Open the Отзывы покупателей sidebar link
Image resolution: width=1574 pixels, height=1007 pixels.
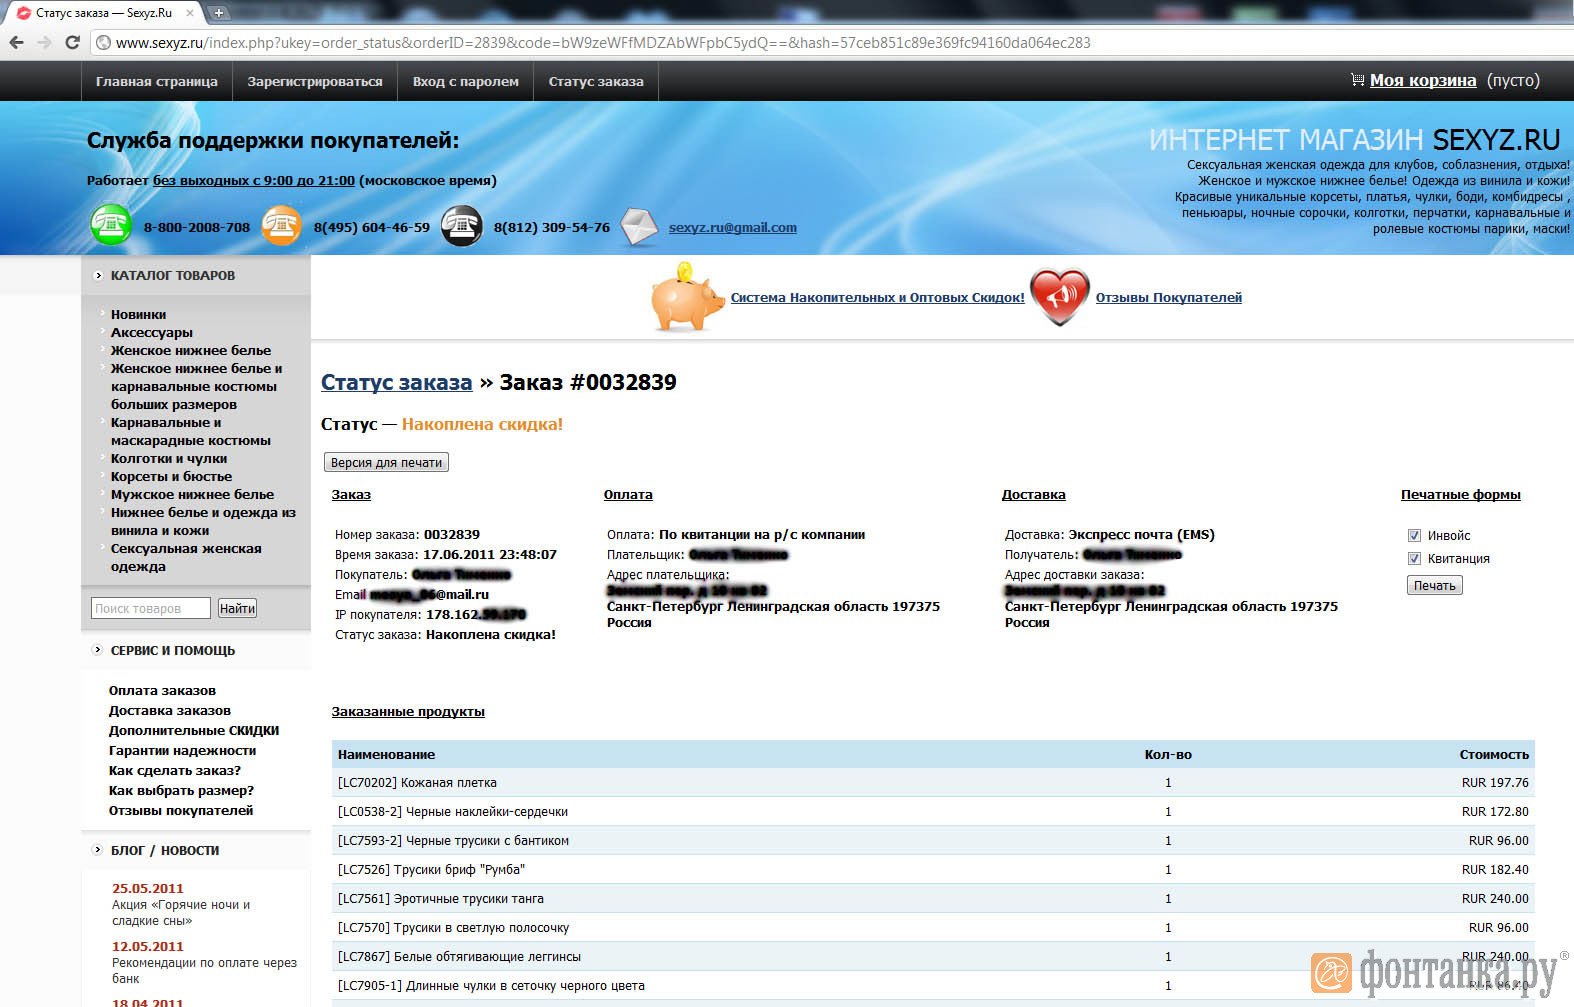(x=181, y=810)
